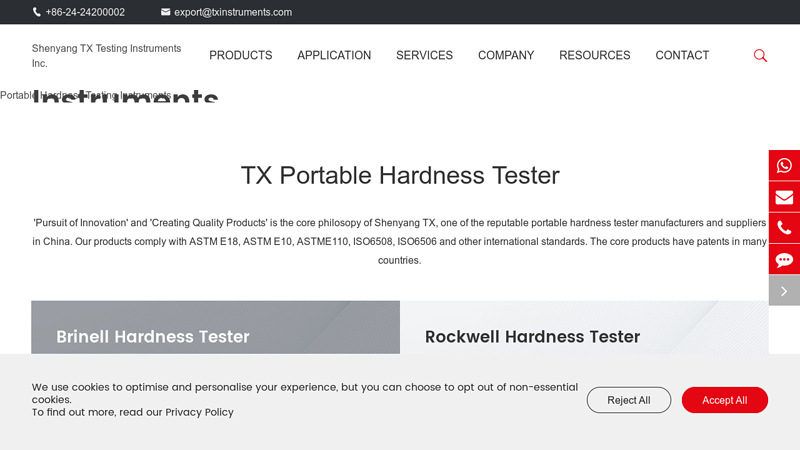Click the export@txinstruments.com email link
This screenshot has height=450, width=800.
click(233, 12)
